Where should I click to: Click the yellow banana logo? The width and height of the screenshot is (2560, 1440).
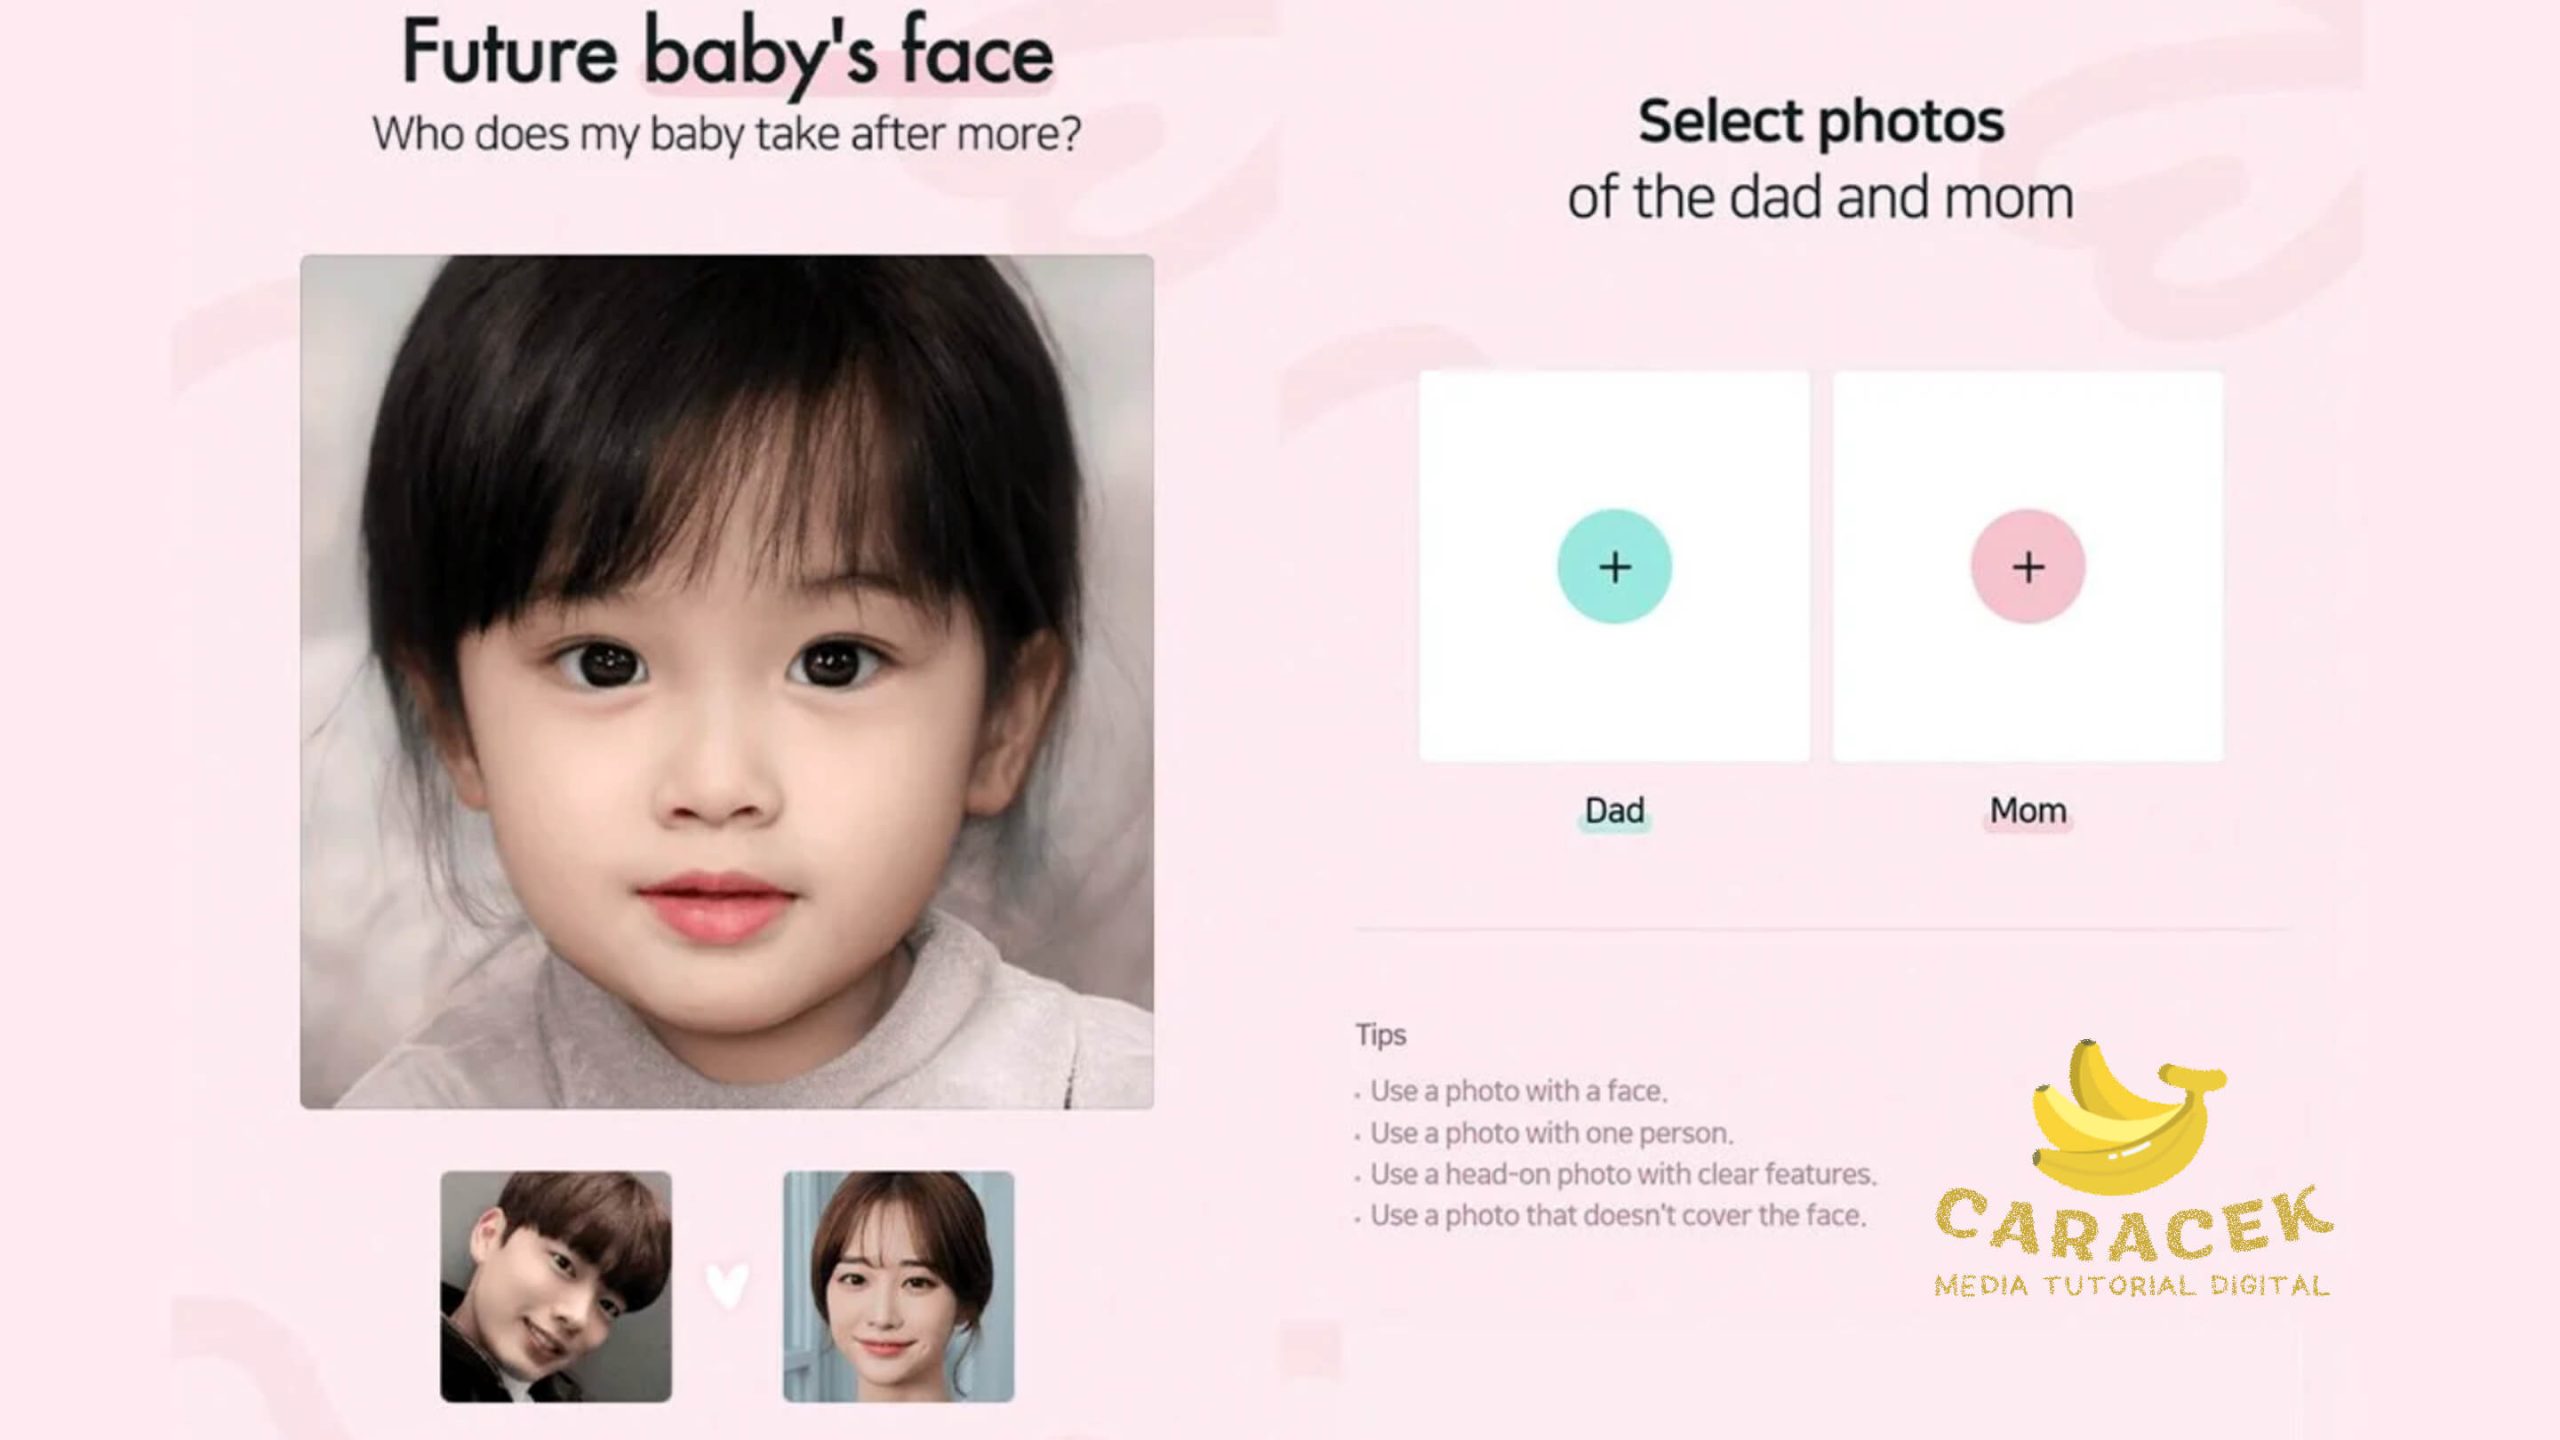[2128, 1115]
